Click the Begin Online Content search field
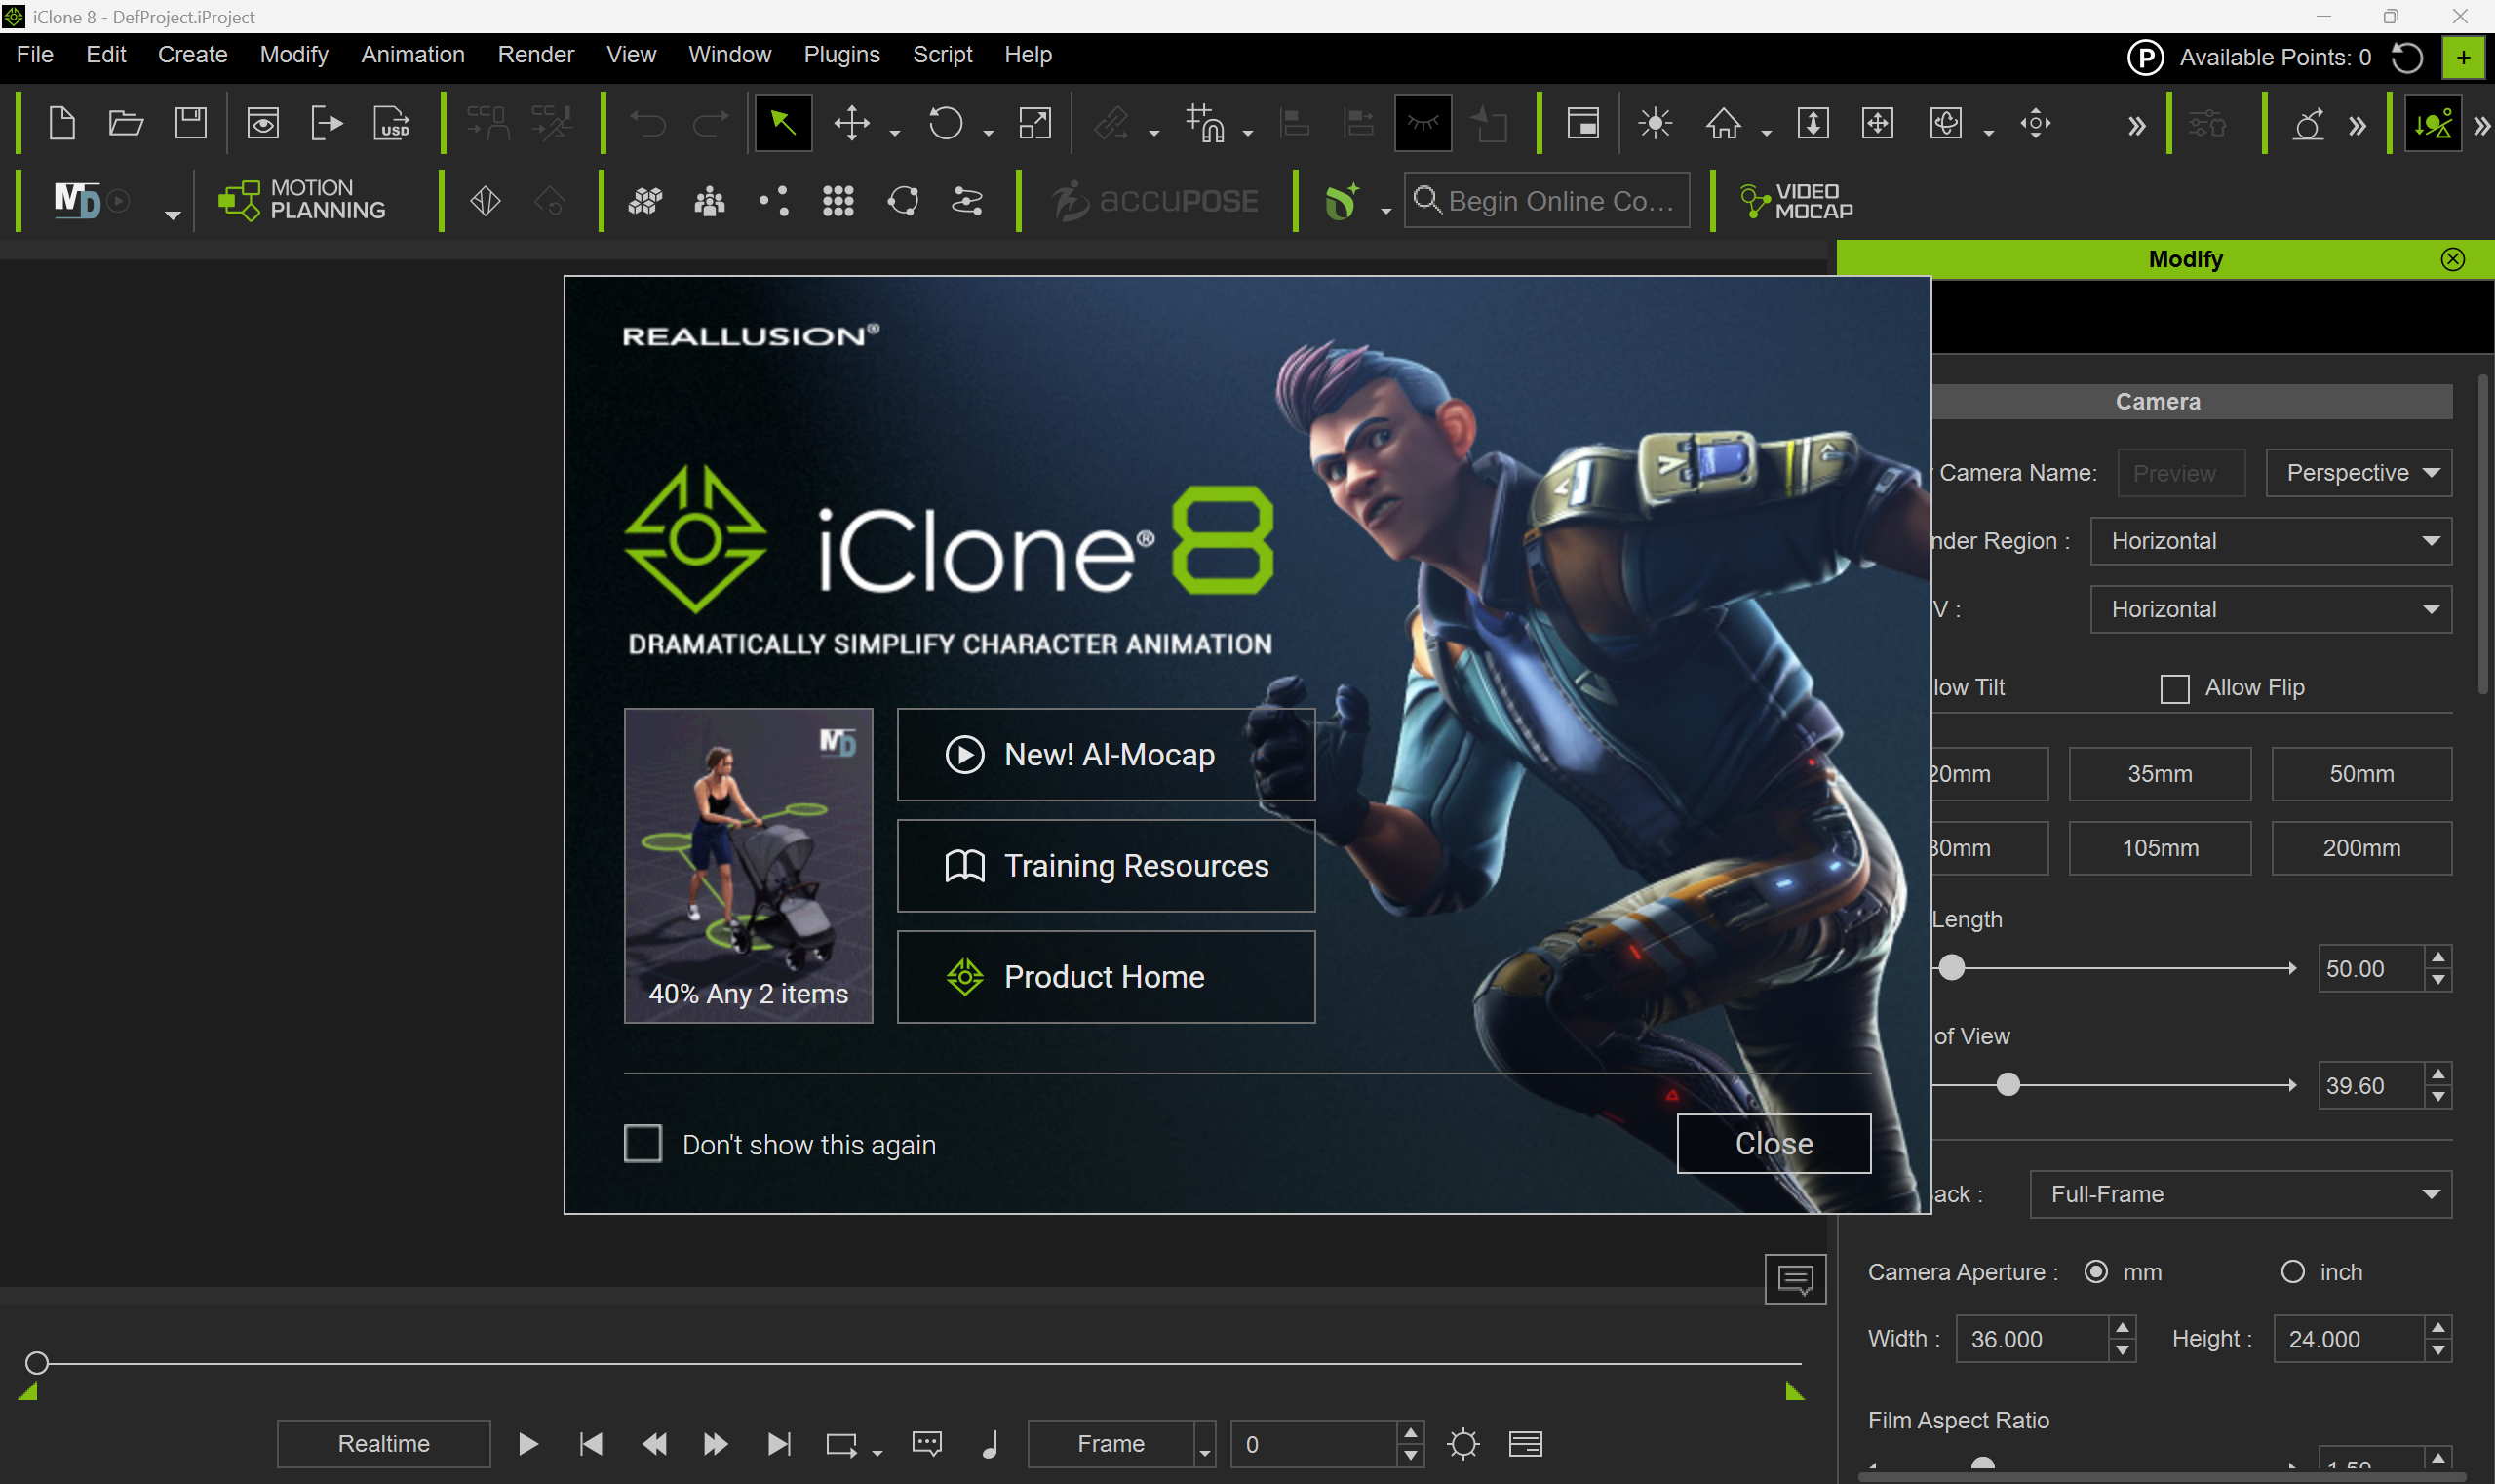This screenshot has height=1484, width=2495. click(x=1547, y=201)
